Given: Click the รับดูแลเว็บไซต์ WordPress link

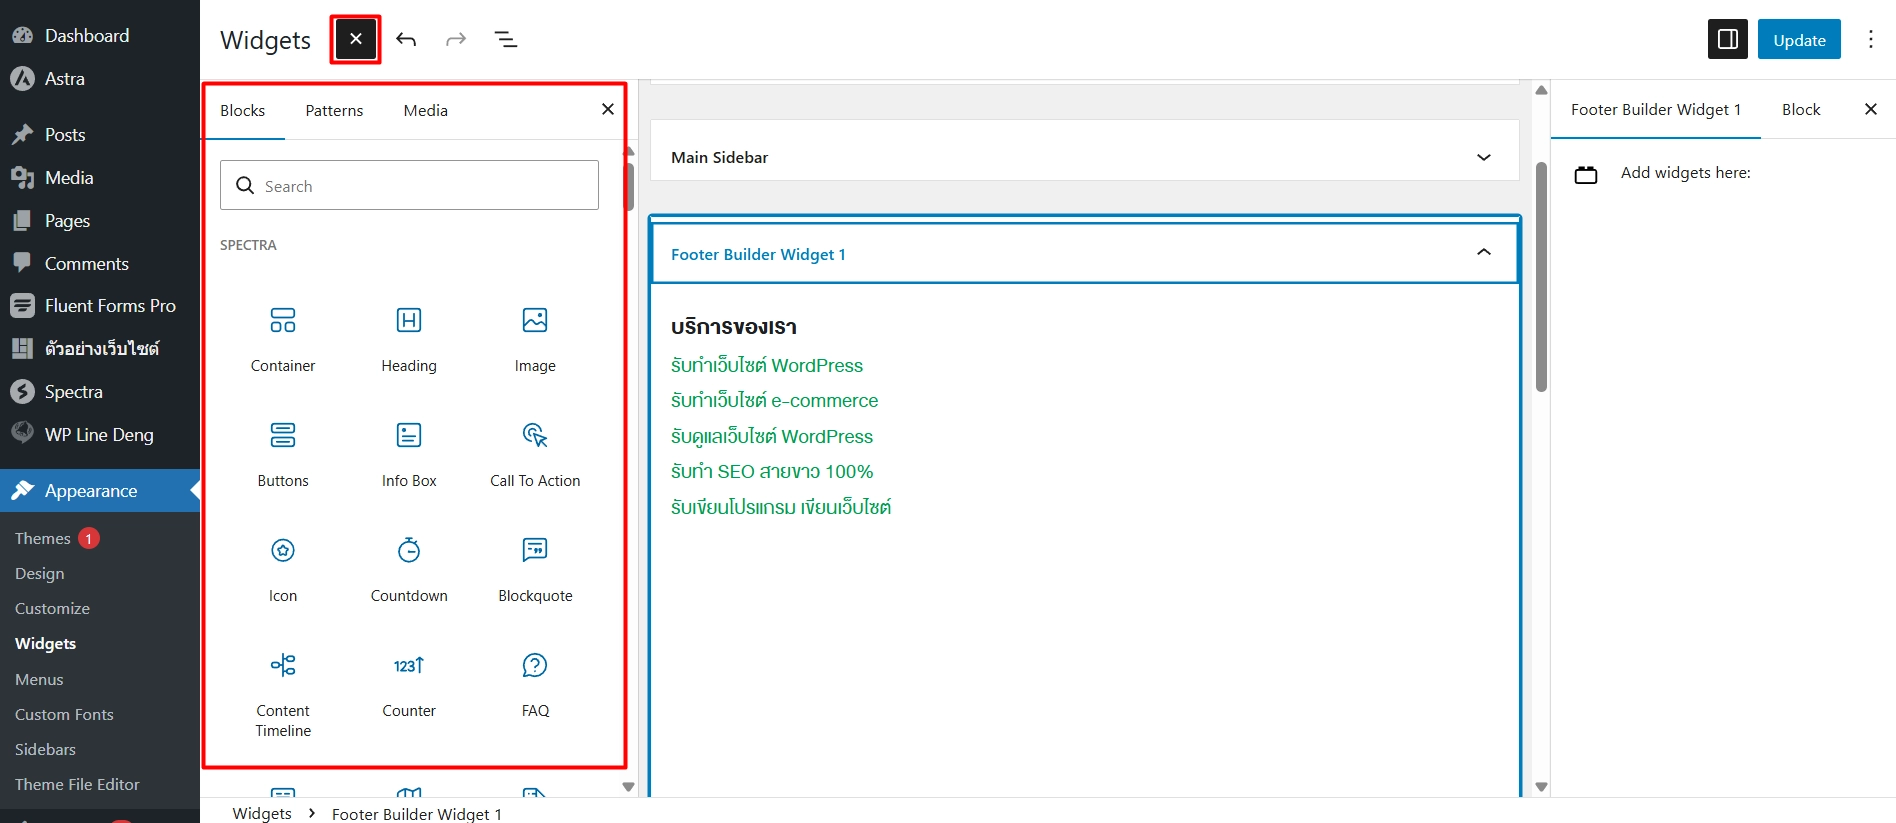Looking at the screenshot, I should click(772, 437).
